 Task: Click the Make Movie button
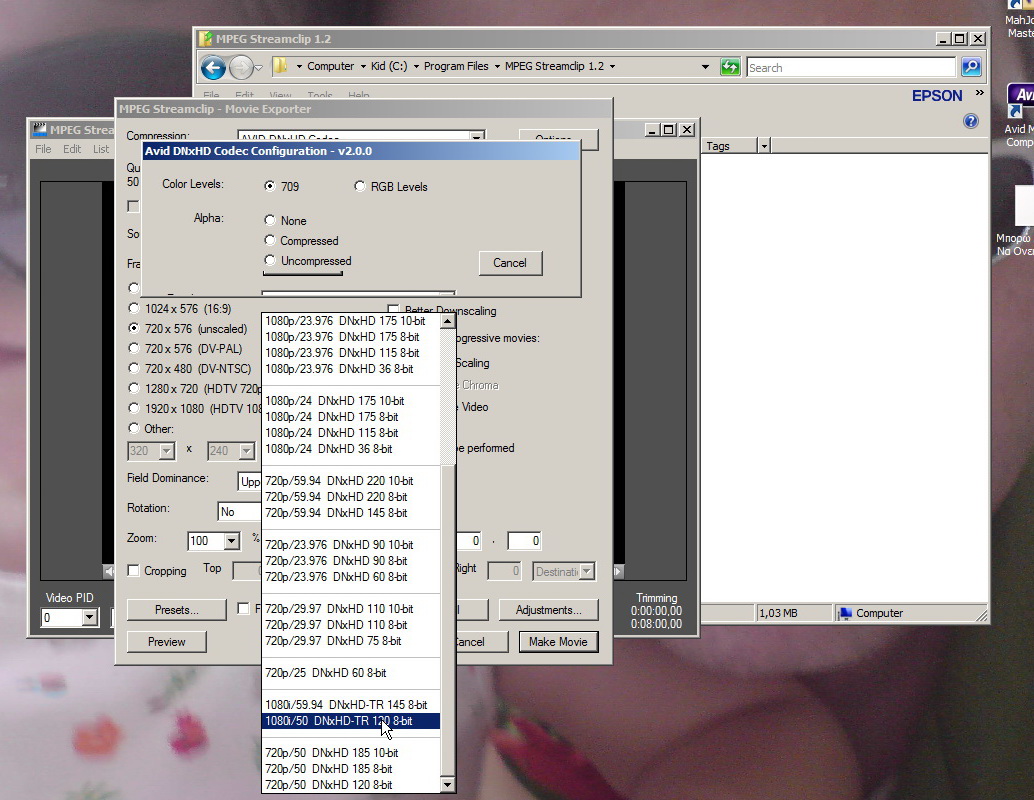(558, 642)
